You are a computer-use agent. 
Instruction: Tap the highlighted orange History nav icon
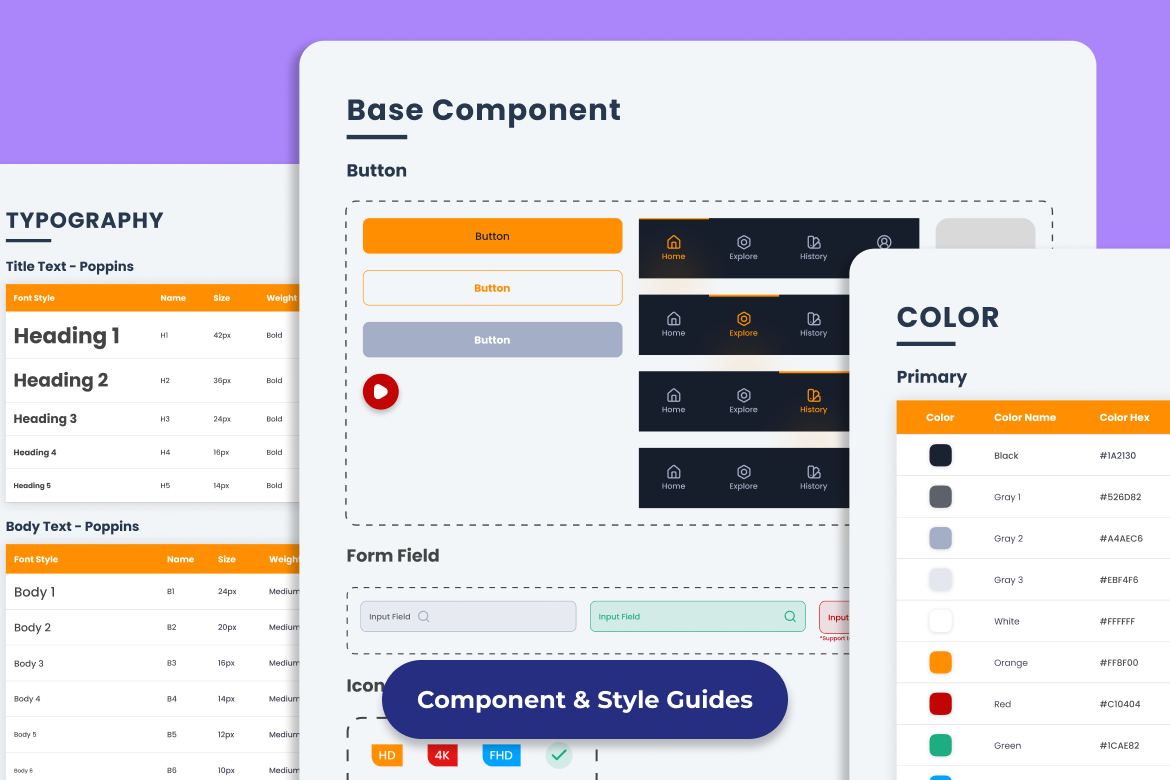pyautogui.click(x=813, y=396)
